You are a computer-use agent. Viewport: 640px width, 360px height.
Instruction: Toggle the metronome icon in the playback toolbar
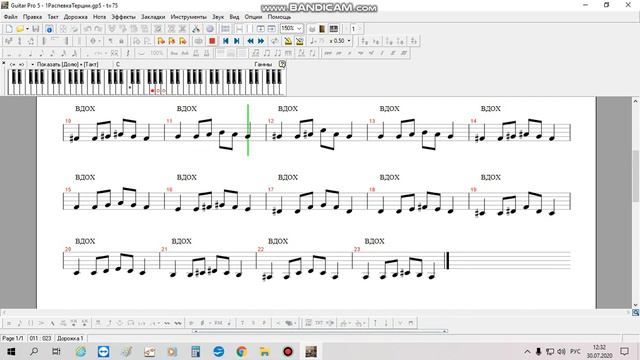[x=288, y=41]
